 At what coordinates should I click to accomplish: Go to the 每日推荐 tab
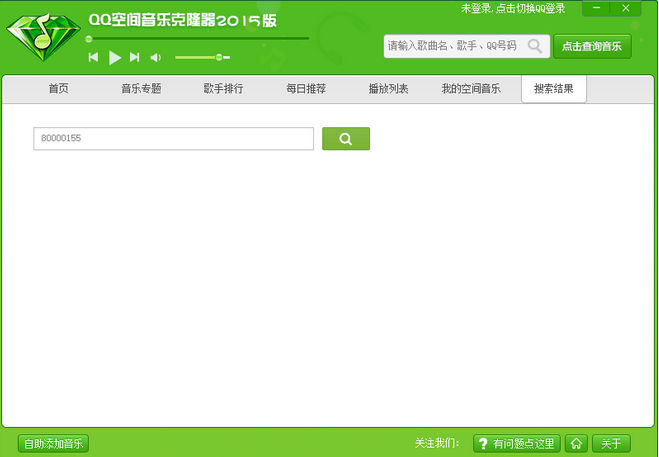tap(306, 89)
